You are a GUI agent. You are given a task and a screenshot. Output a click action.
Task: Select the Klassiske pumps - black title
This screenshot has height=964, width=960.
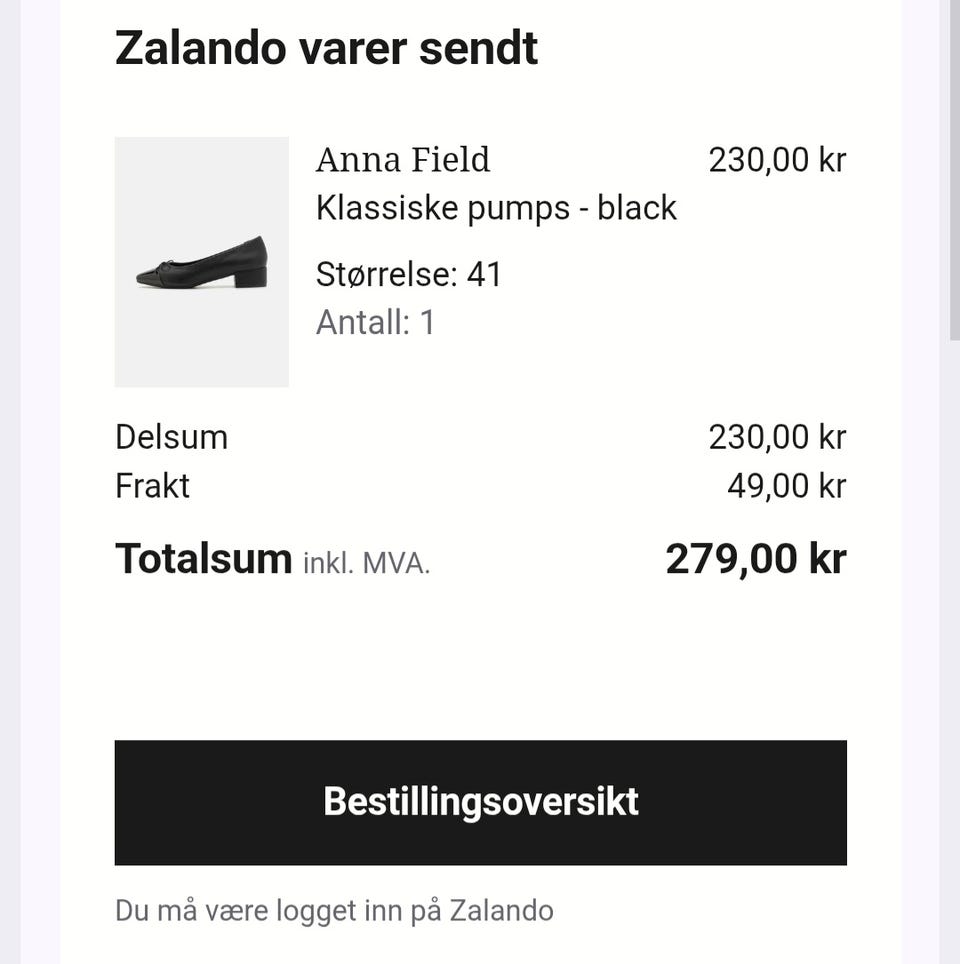496,208
